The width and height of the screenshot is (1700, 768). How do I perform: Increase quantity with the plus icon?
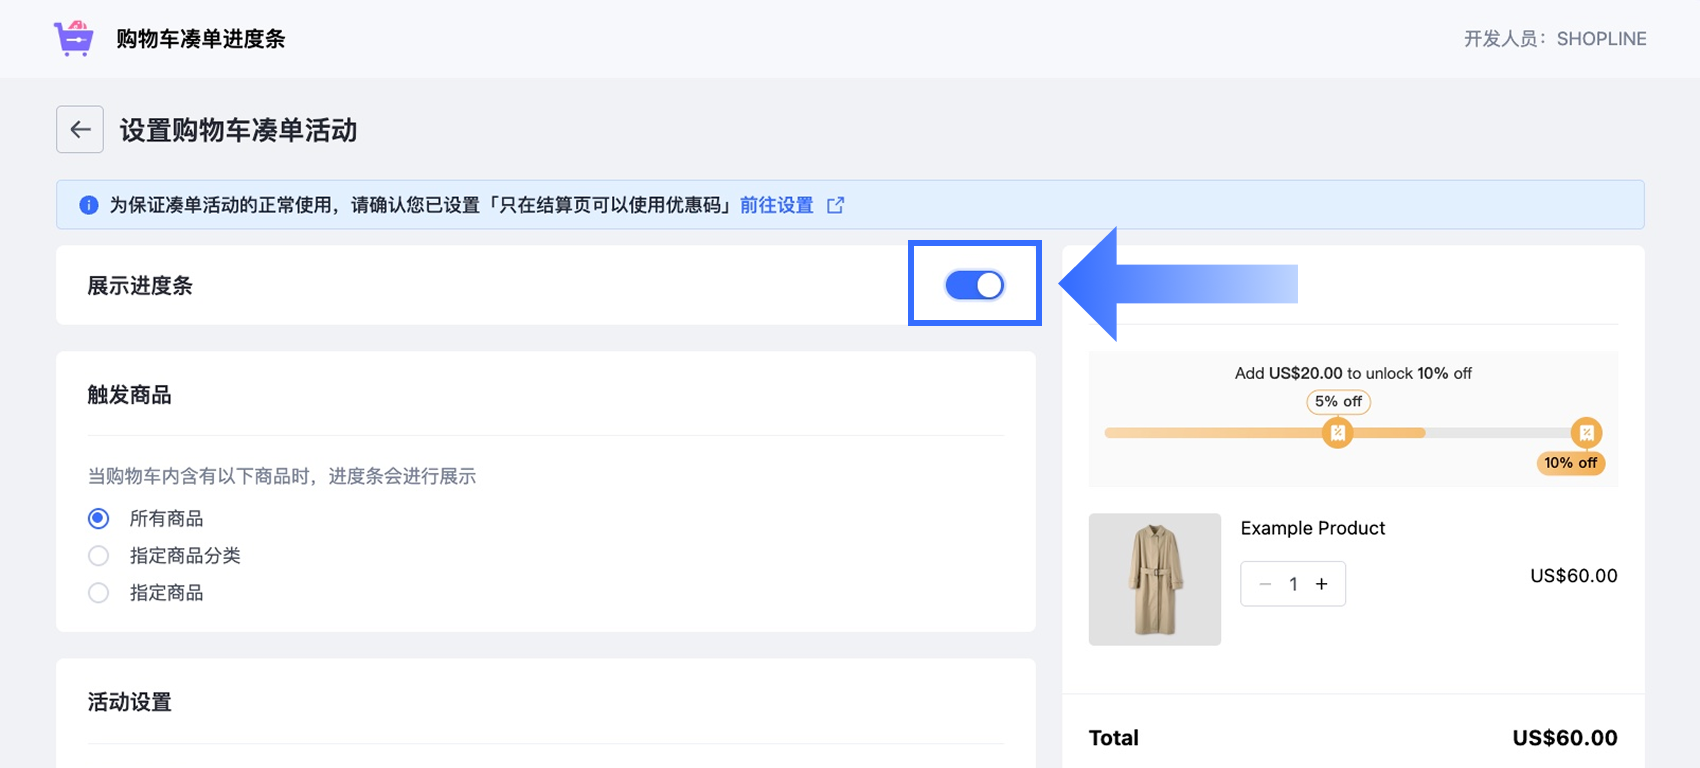[x=1321, y=584]
